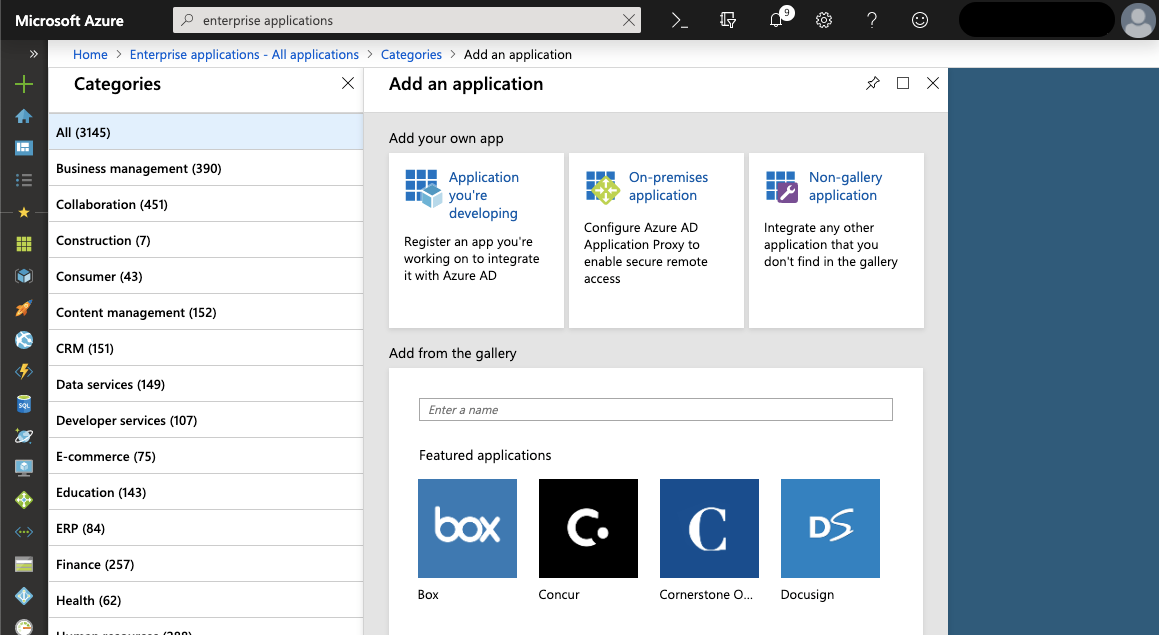Open All resources green grid icon

click(24, 244)
